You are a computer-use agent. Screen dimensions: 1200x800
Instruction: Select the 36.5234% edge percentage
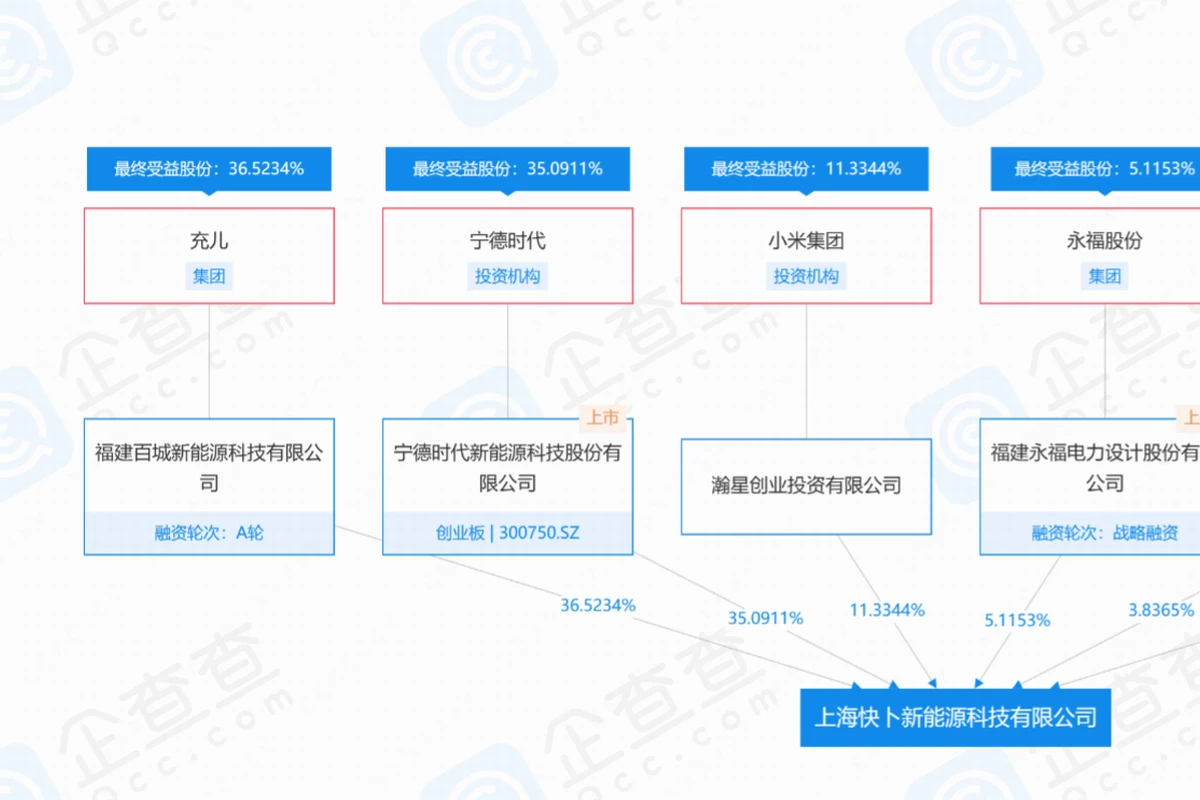[x=598, y=605]
